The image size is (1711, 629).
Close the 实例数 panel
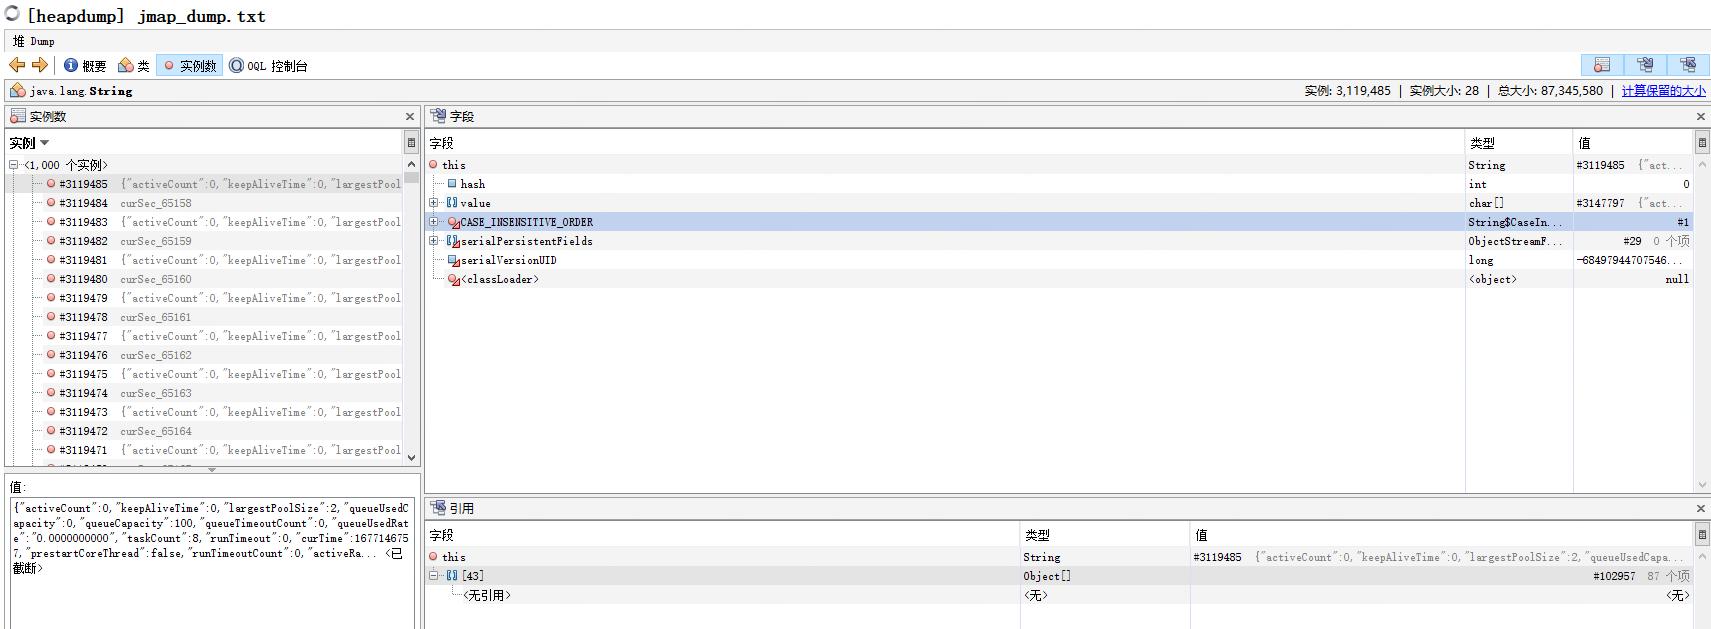[x=409, y=116]
